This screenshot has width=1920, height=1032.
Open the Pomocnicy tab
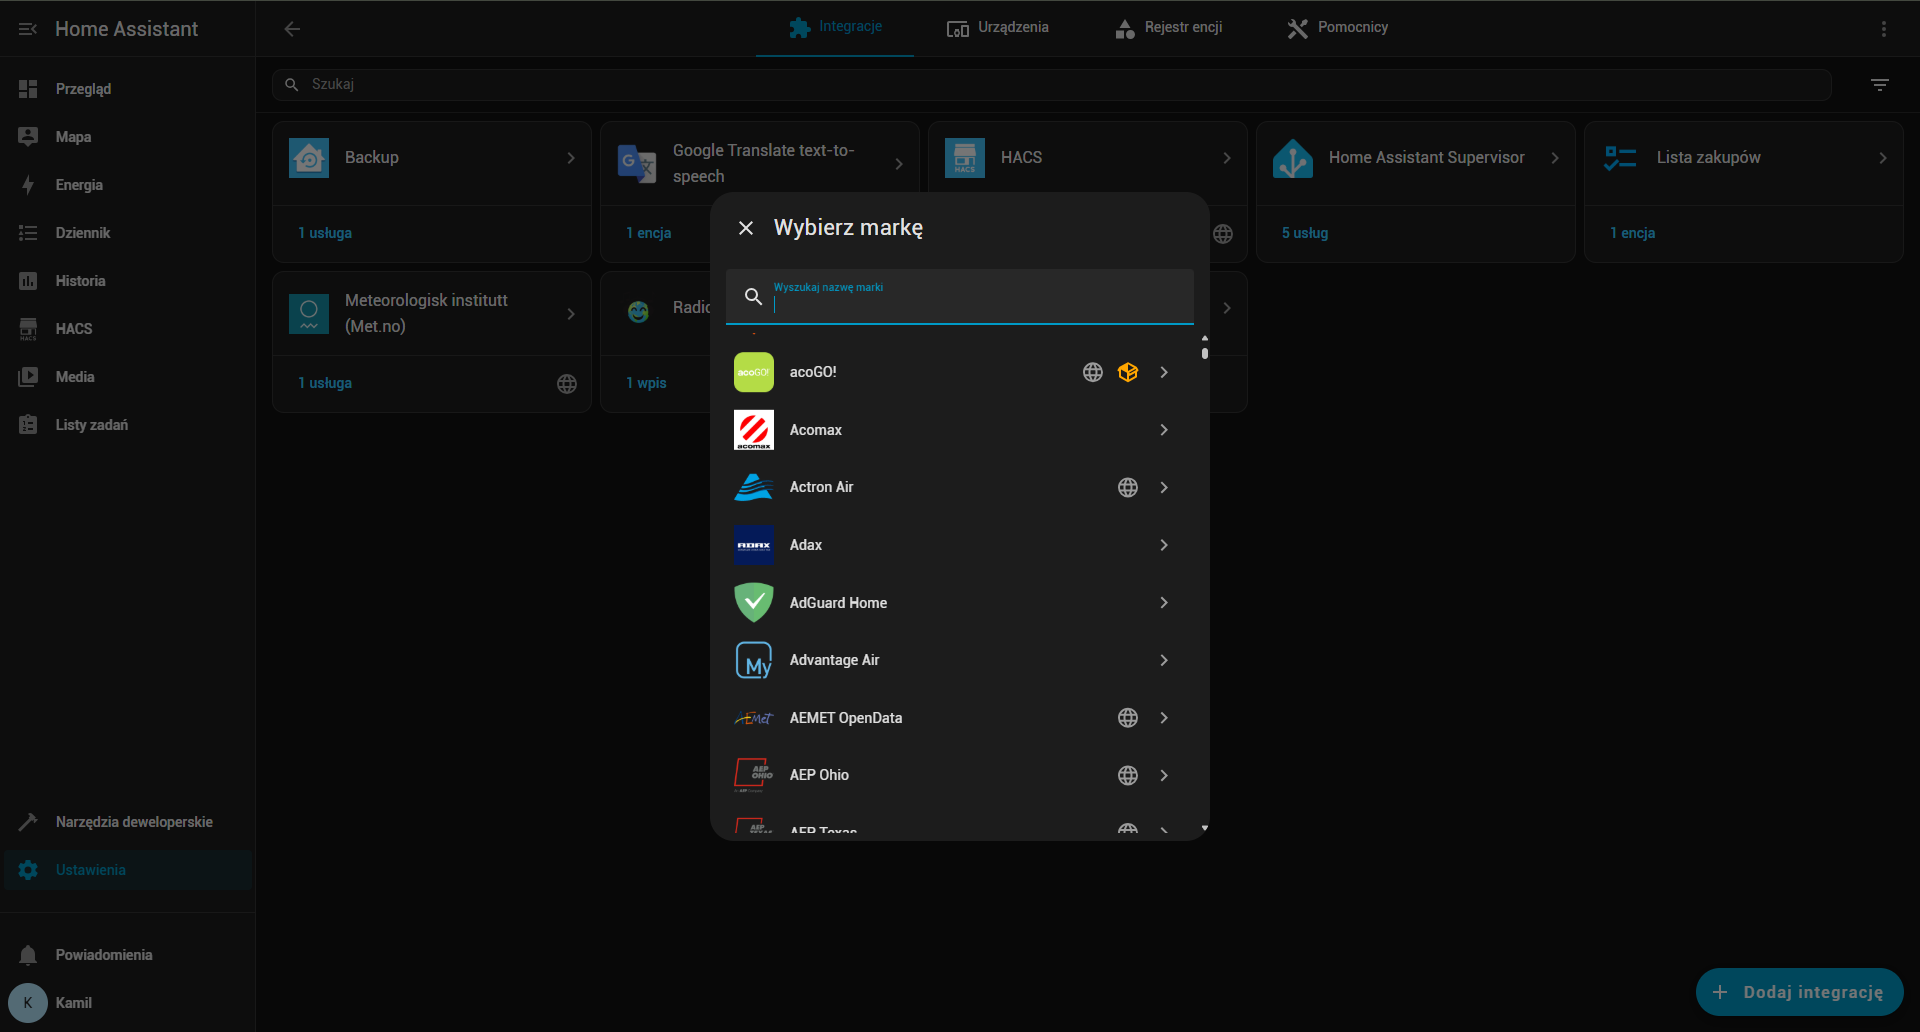tap(1337, 28)
